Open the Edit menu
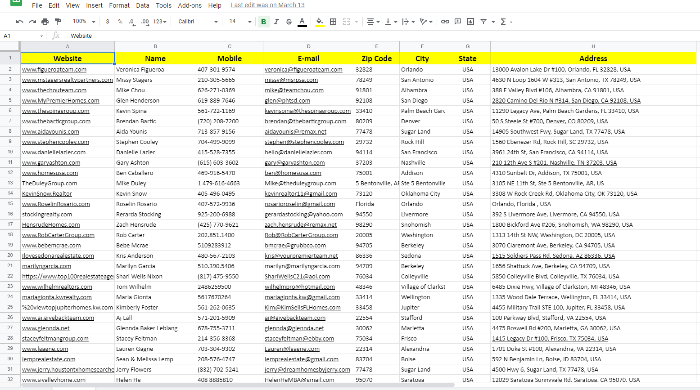Viewport: 700px width, 390px height. 54,5
